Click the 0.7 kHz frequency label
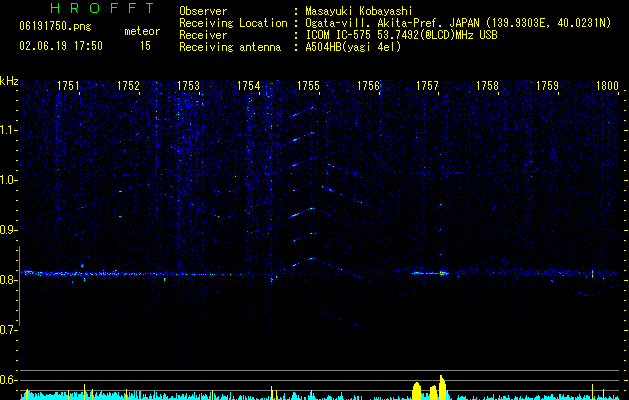The height and width of the screenshot is (400, 629). click(9, 330)
